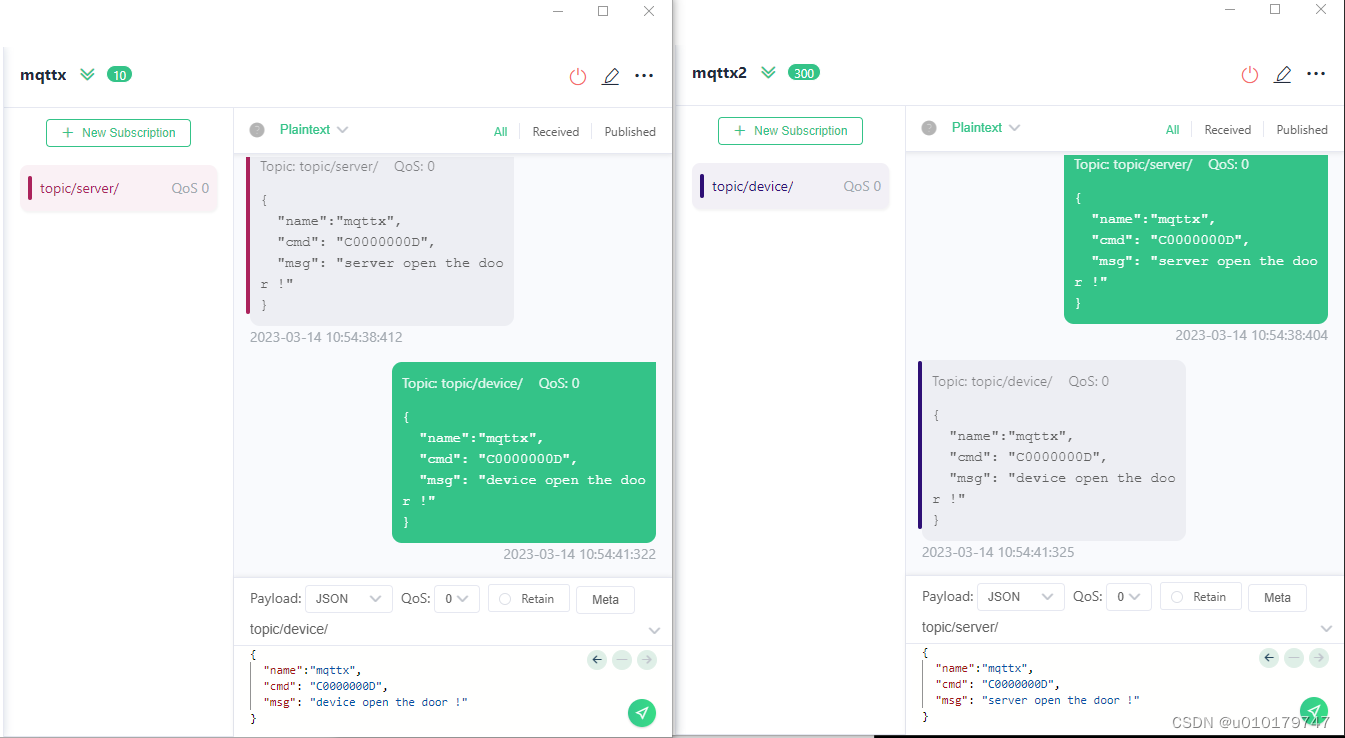Screen dimensions: 1345x738
Task: Filter Received messages in mqttx window
Action: (556, 132)
